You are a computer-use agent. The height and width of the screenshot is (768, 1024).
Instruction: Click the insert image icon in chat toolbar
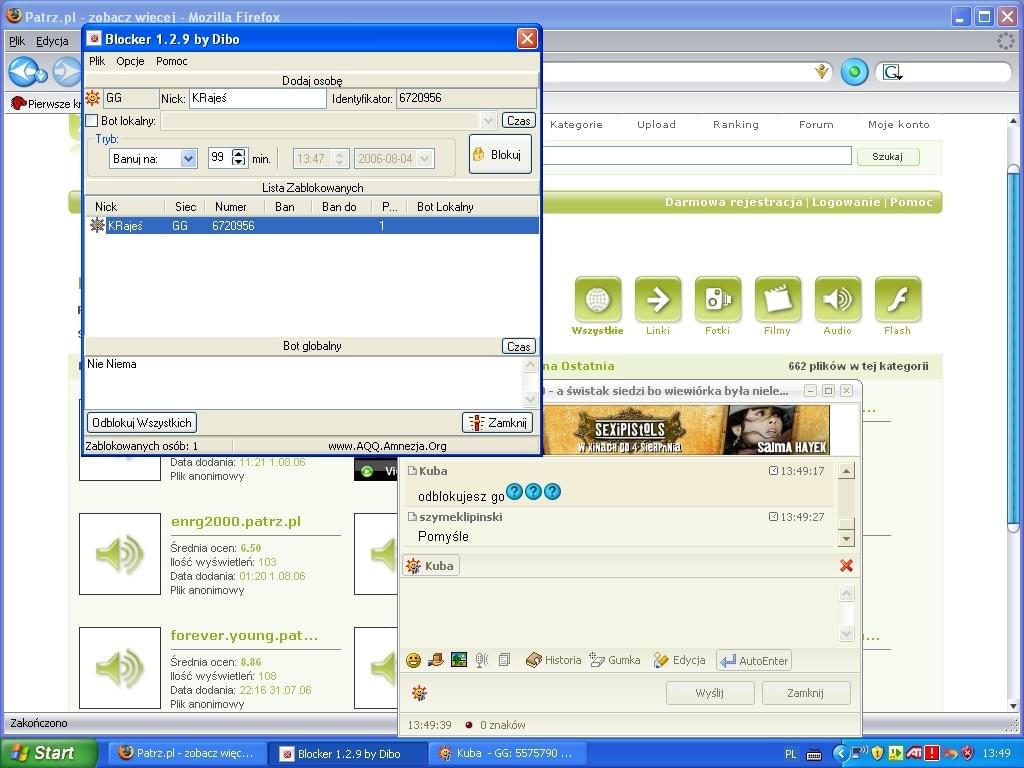point(459,660)
